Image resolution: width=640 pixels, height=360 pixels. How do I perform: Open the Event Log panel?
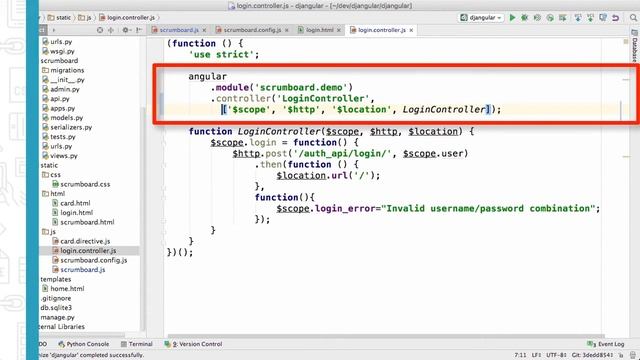[606, 344]
